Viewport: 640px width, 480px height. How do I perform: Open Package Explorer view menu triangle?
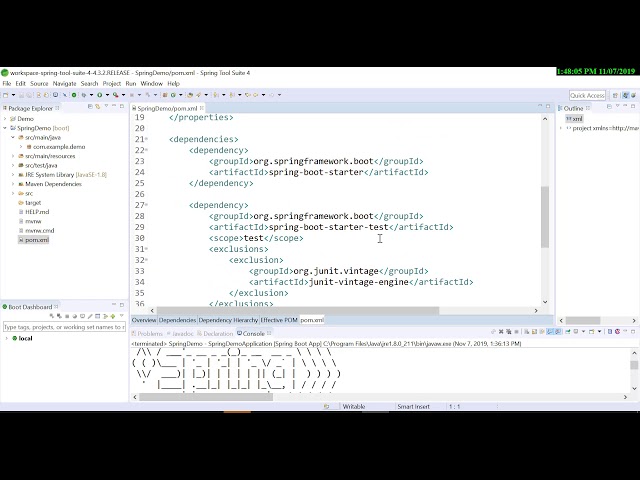coord(106,106)
